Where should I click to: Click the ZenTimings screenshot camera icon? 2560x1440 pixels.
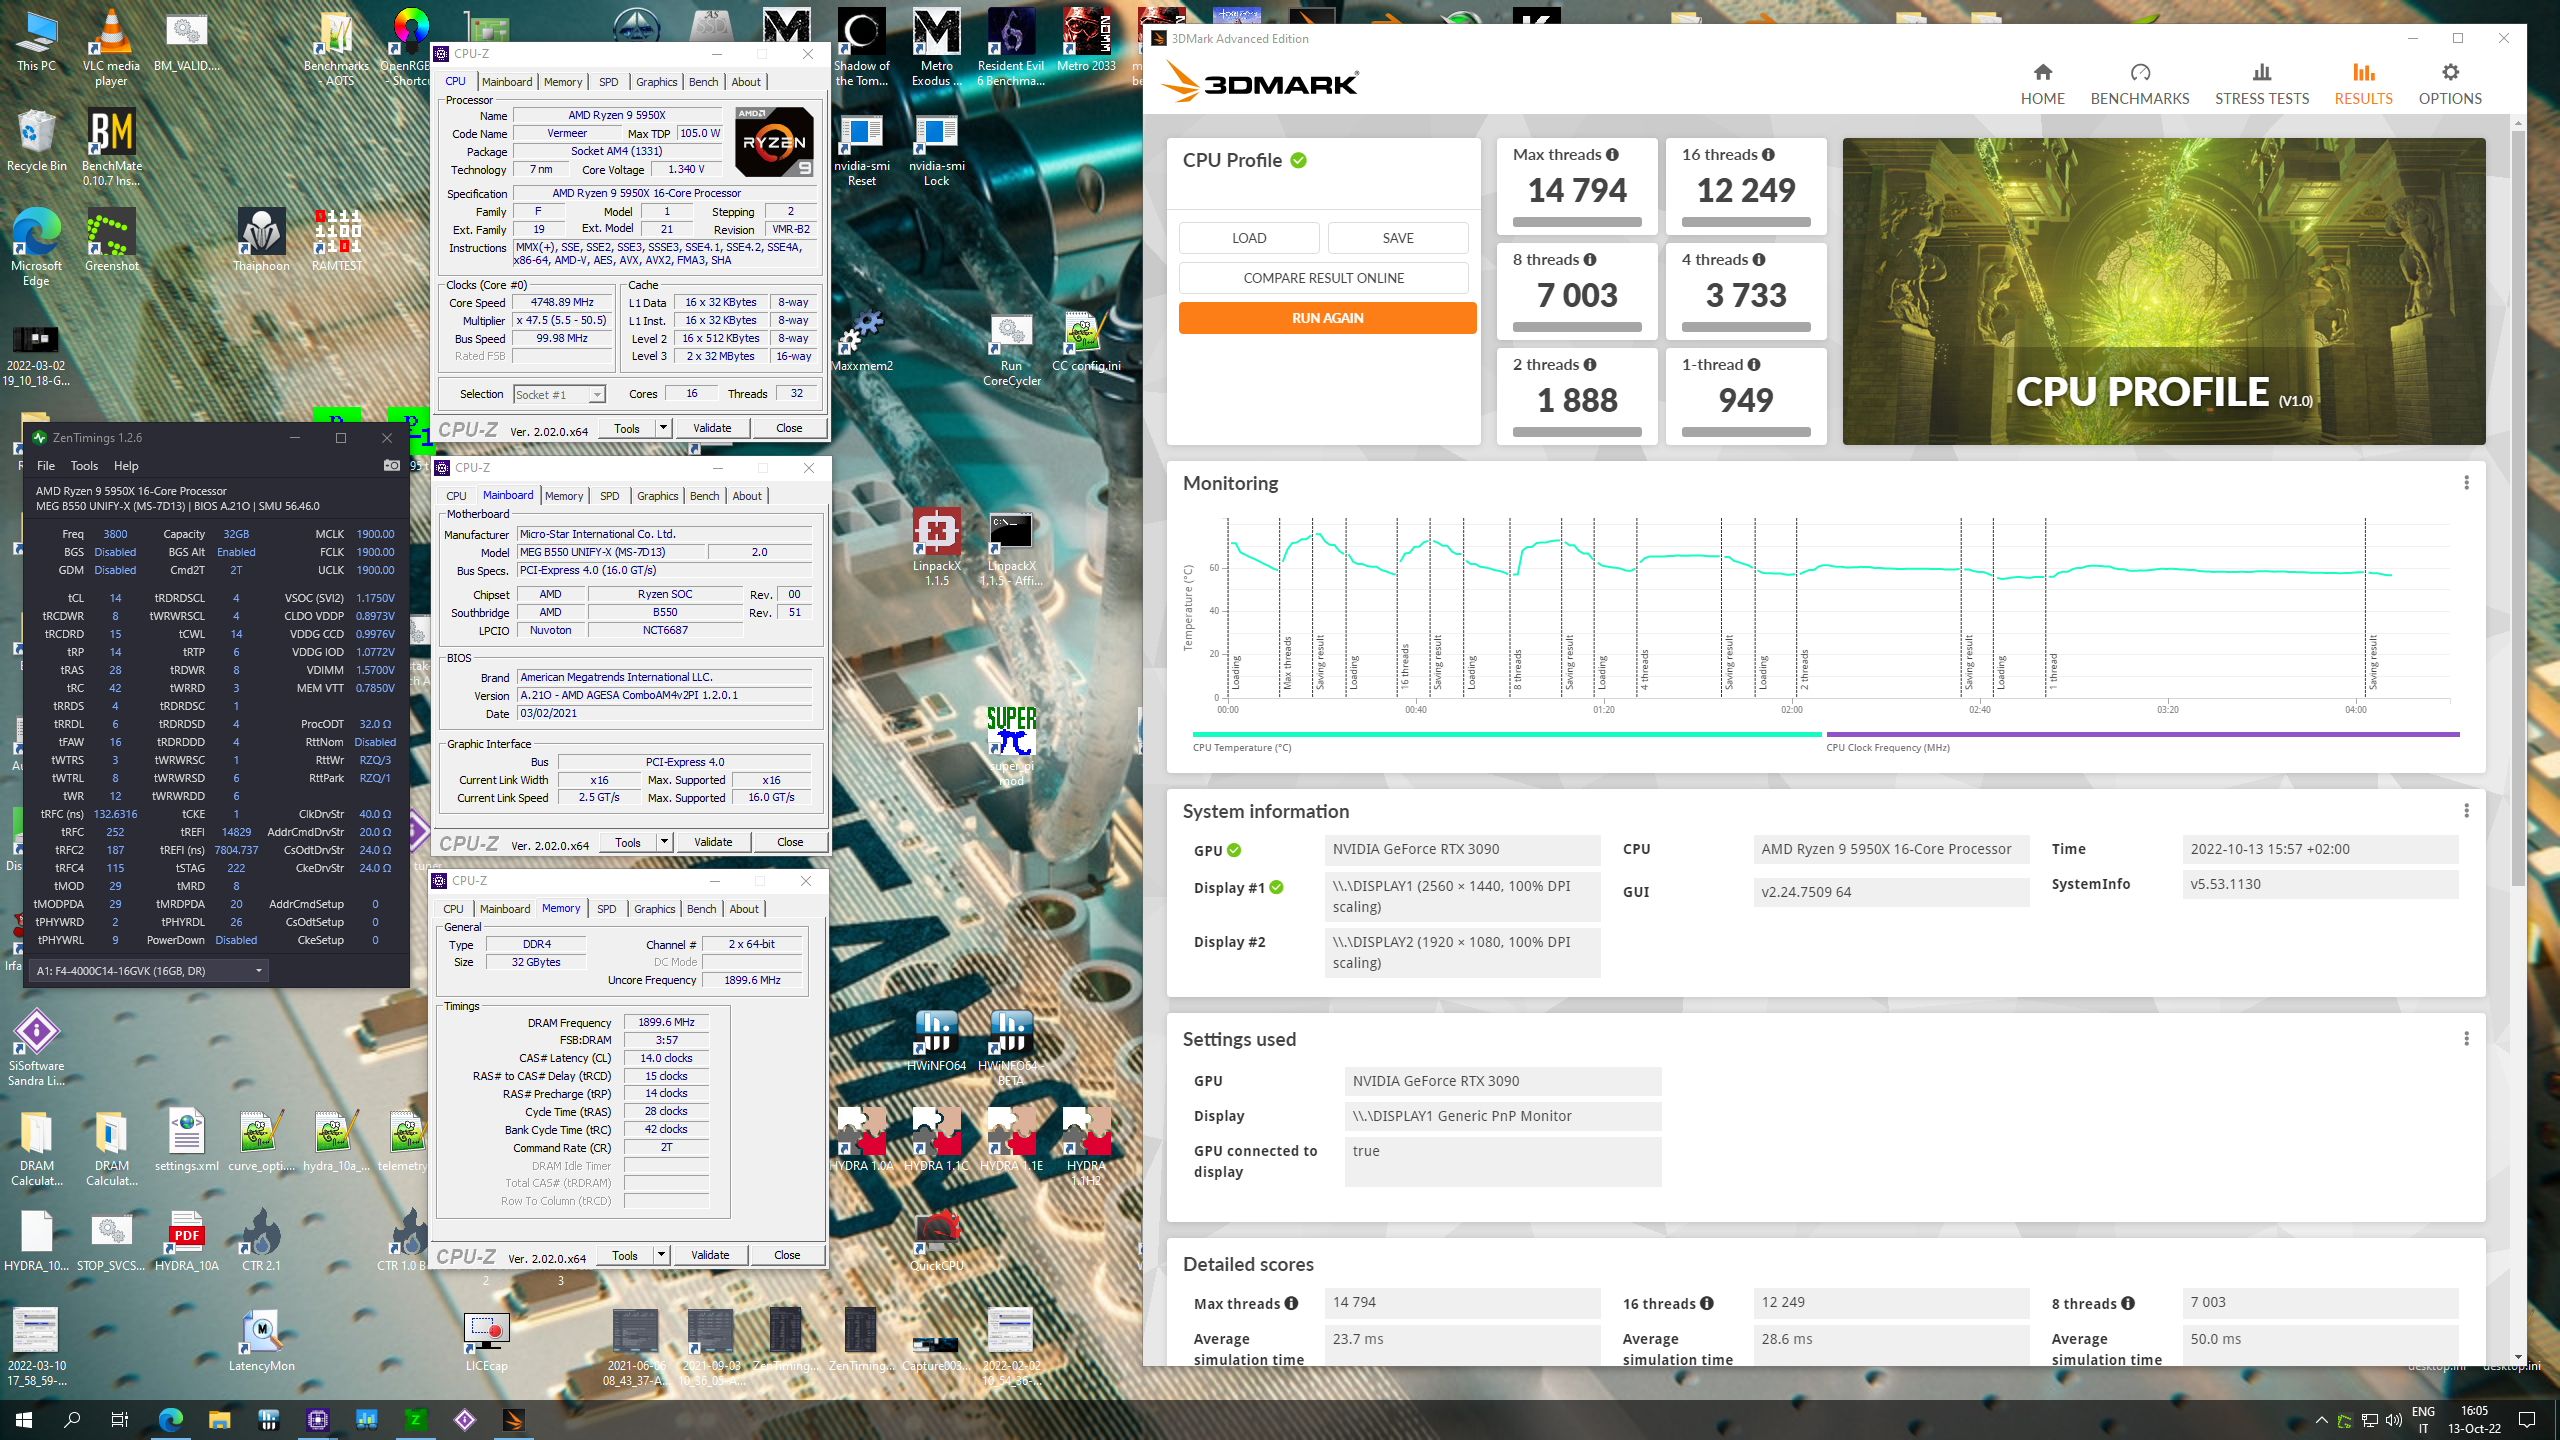tap(392, 465)
